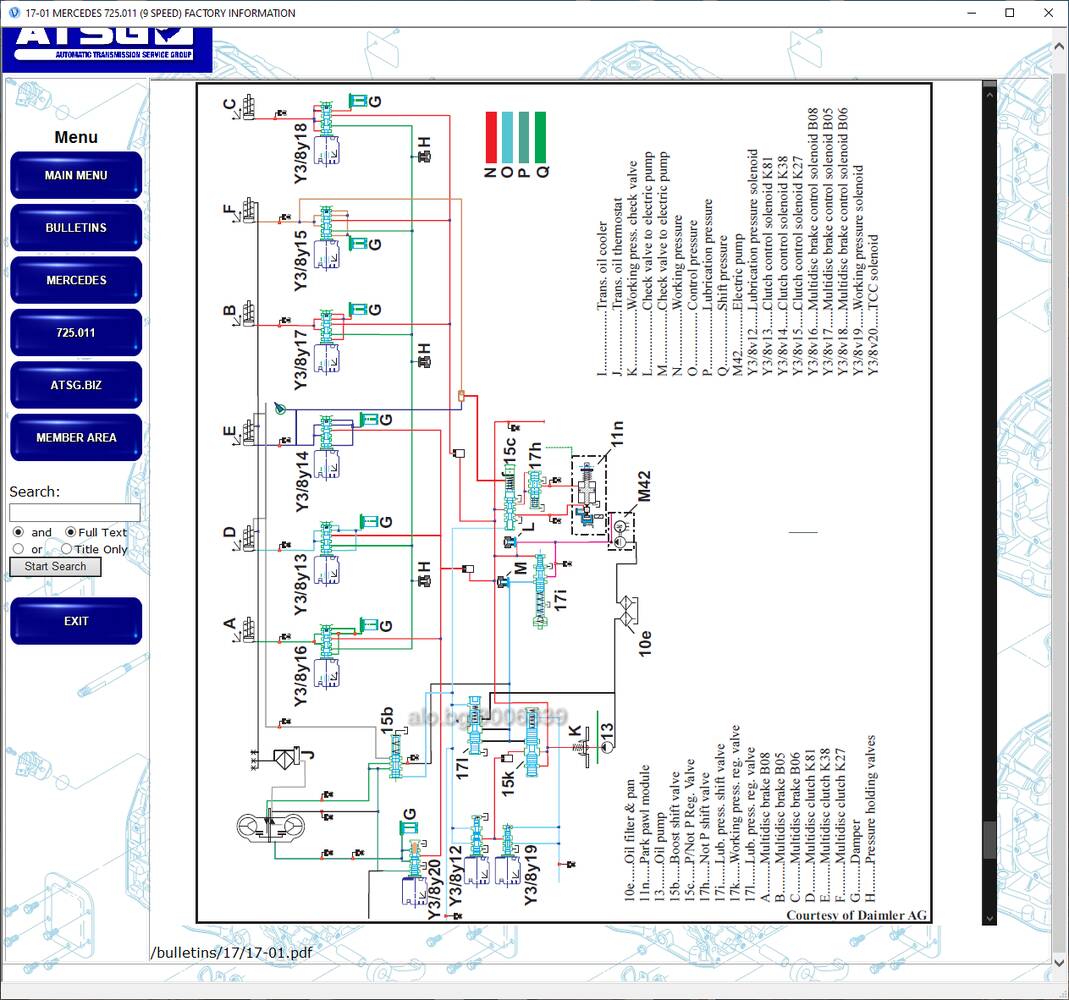Click the 11n park pawl module symbol
1069x1000 pixels.
click(588, 494)
